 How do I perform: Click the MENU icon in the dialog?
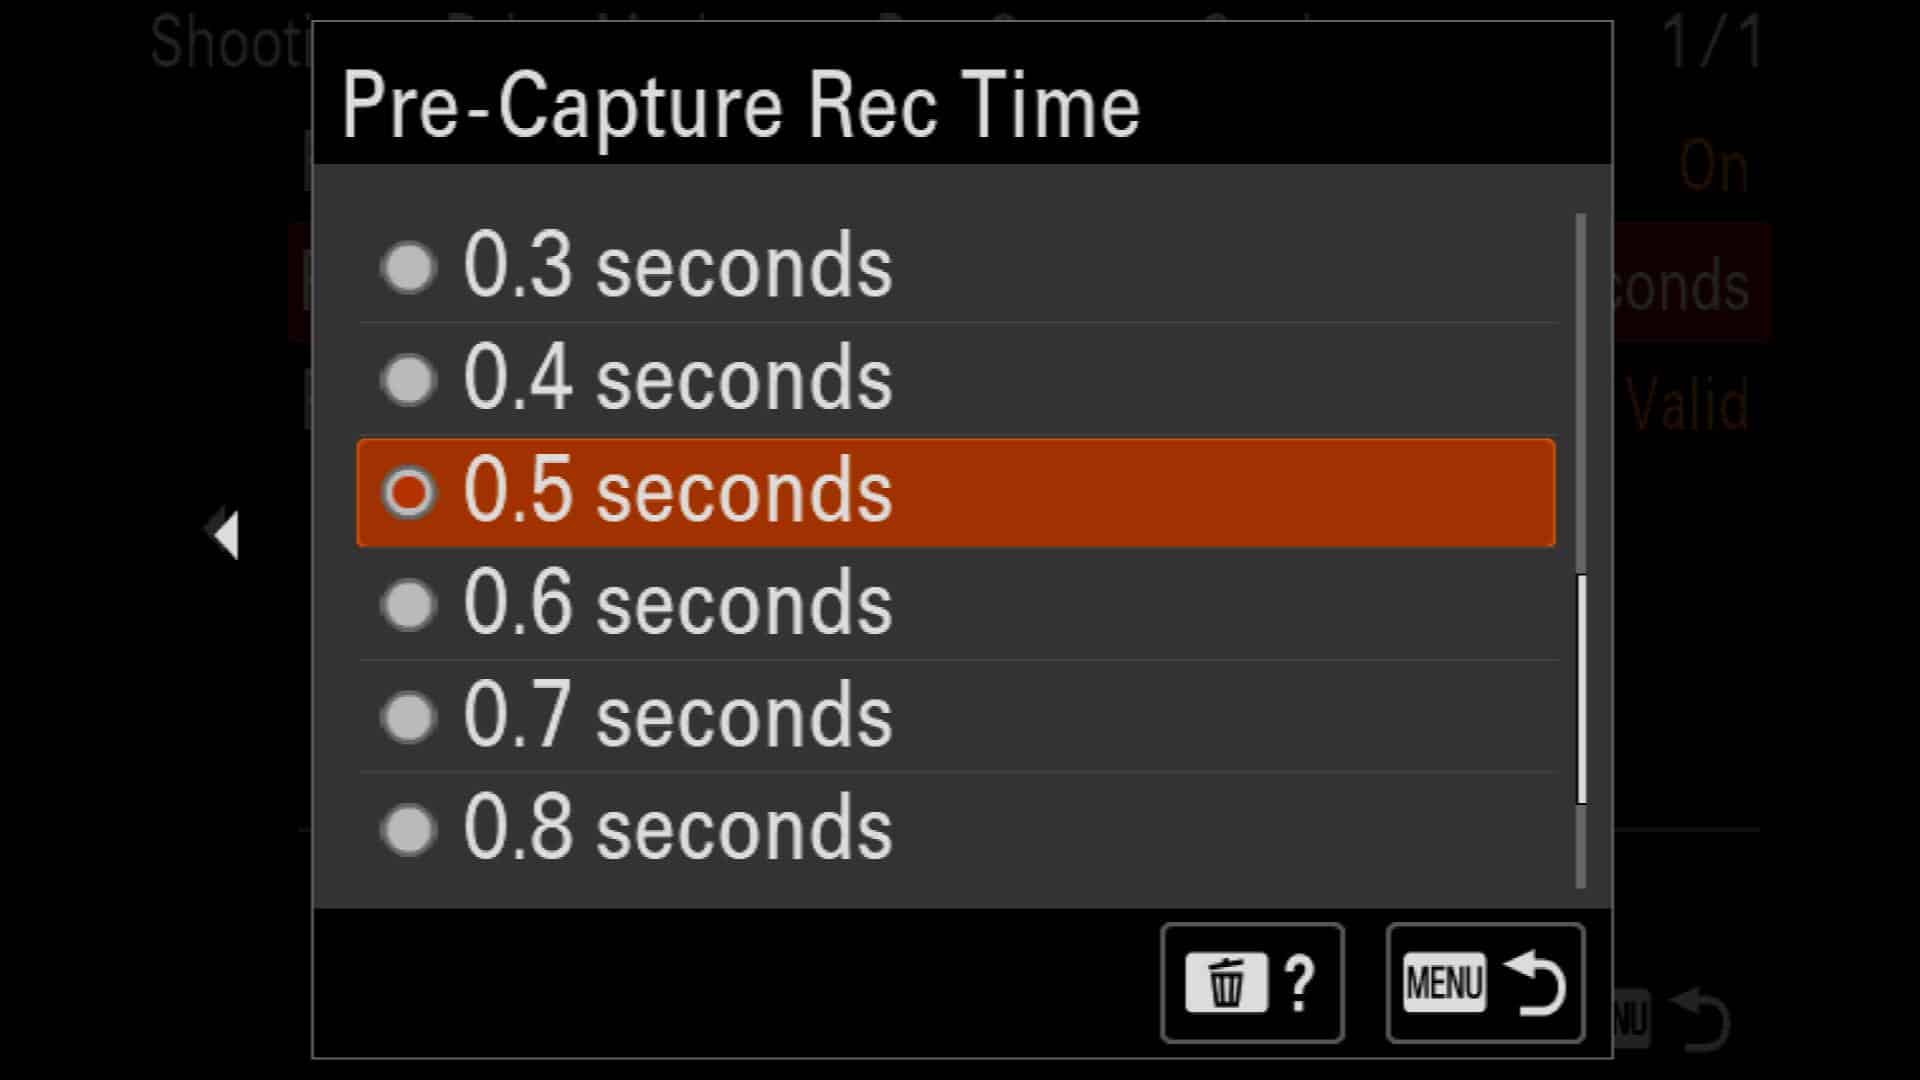tap(1444, 983)
